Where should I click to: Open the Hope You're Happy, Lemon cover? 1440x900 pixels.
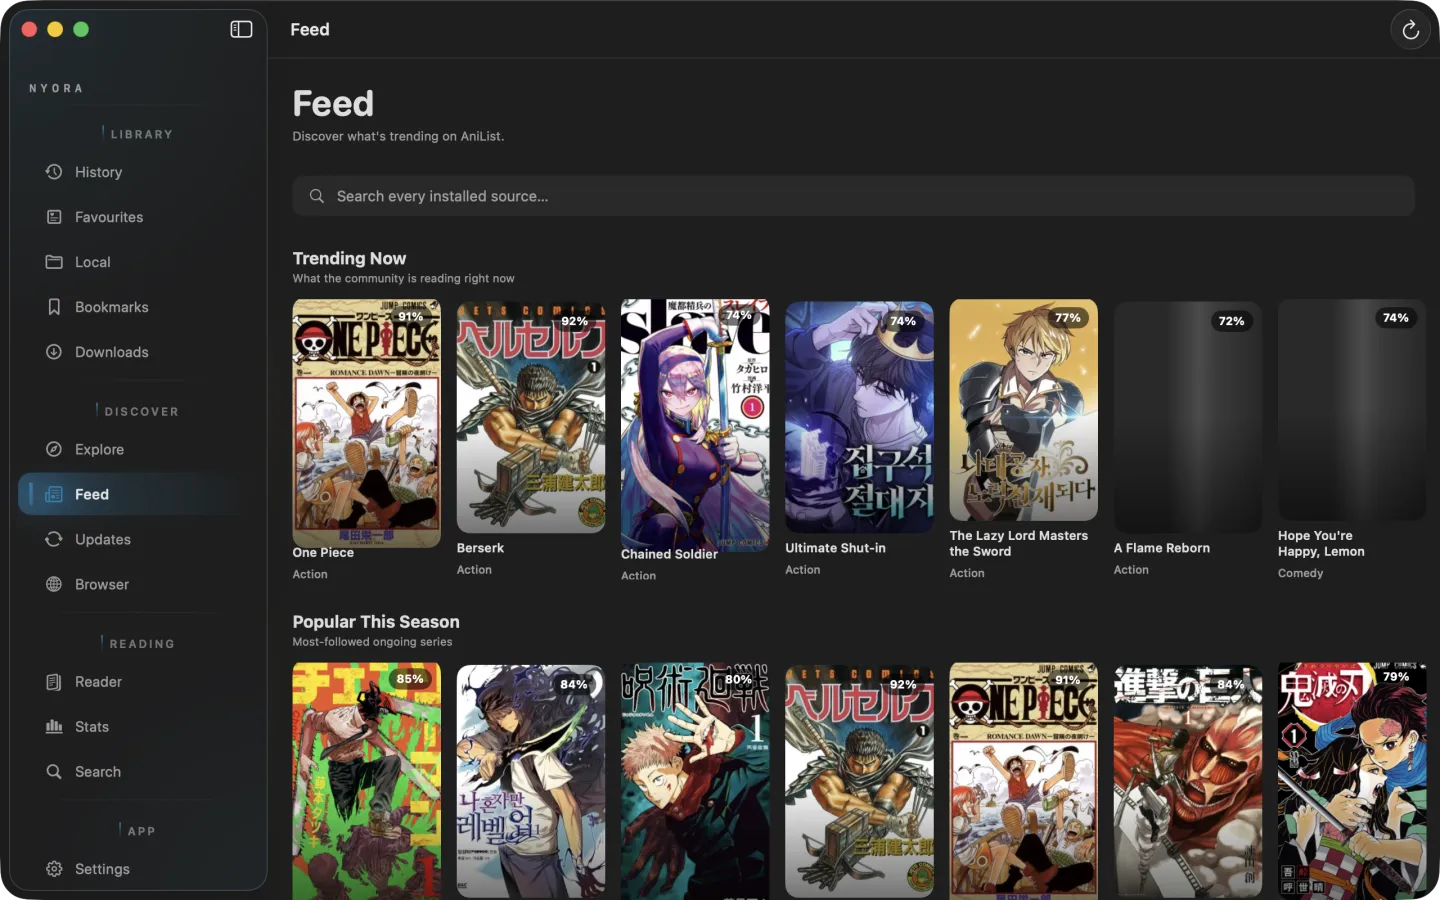pyautogui.click(x=1352, y=410)
